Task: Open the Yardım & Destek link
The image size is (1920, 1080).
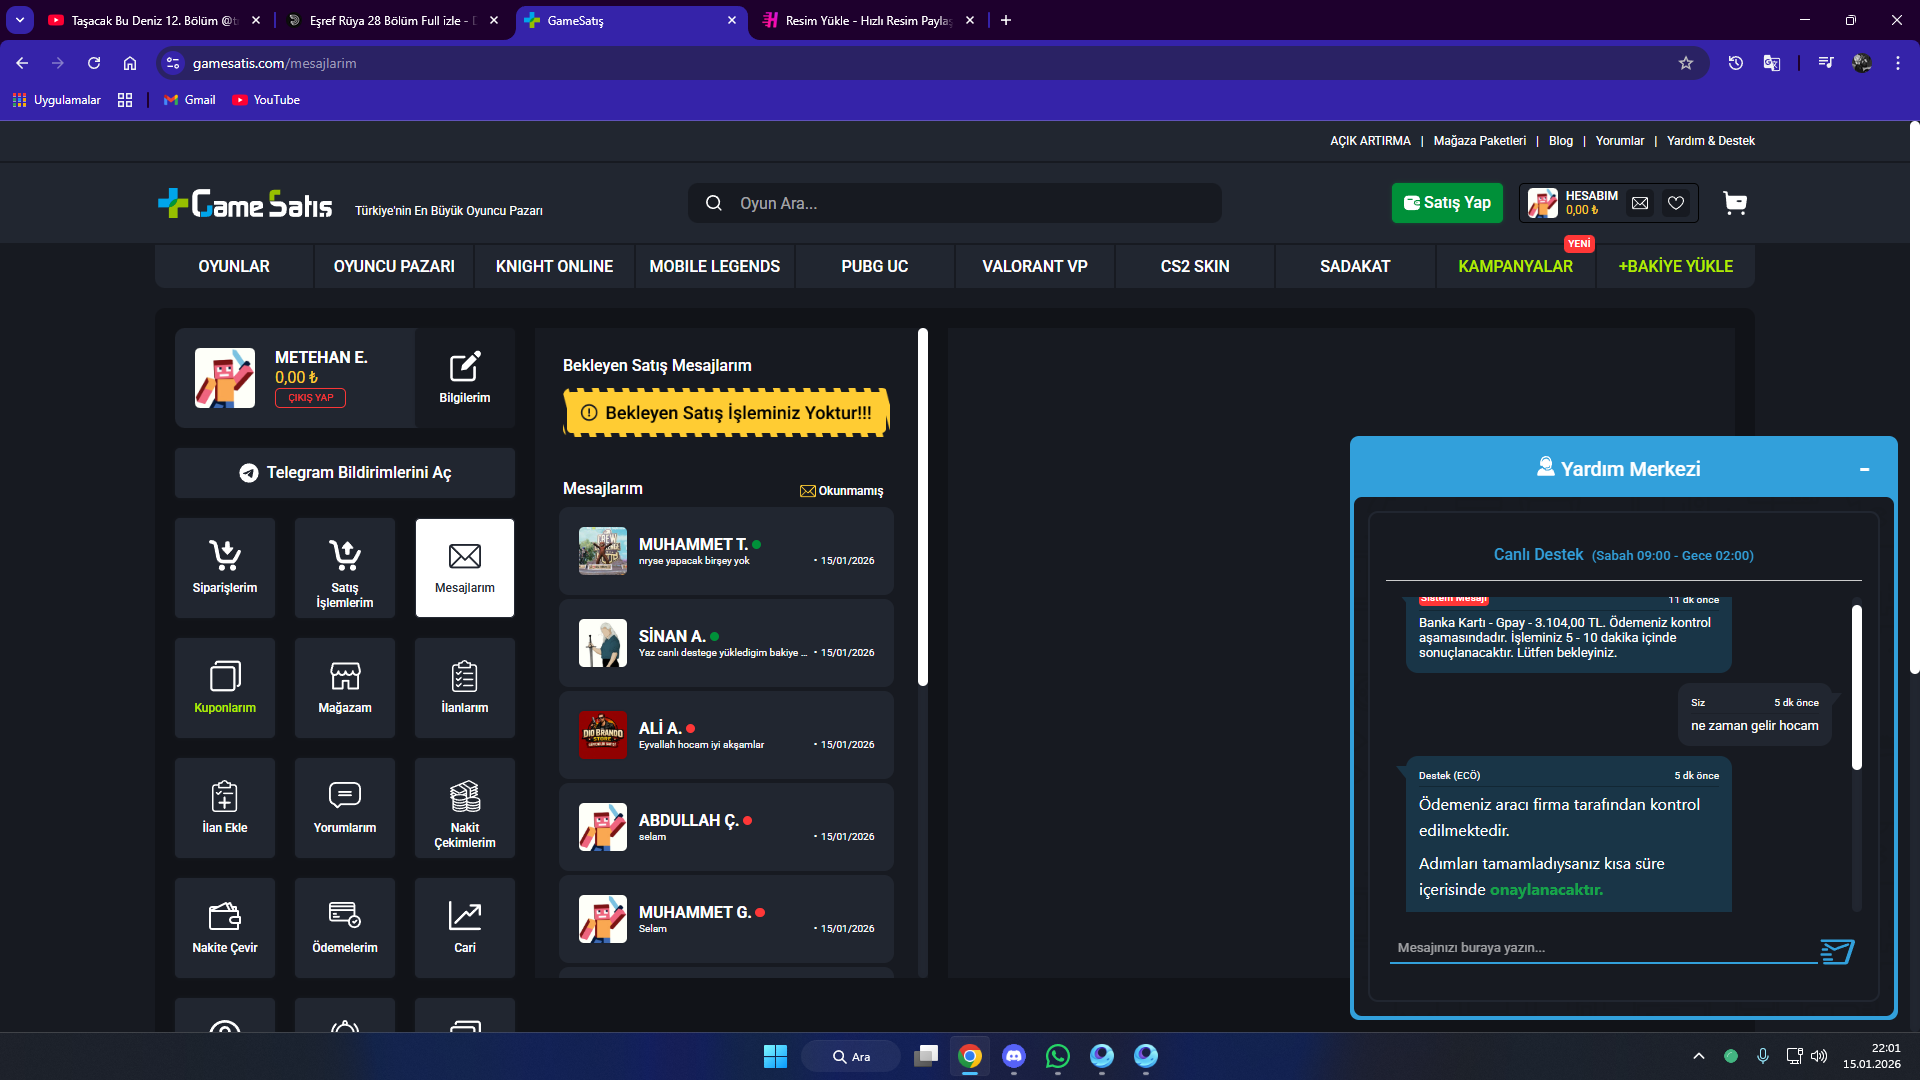Action: tap(1711, 141)
